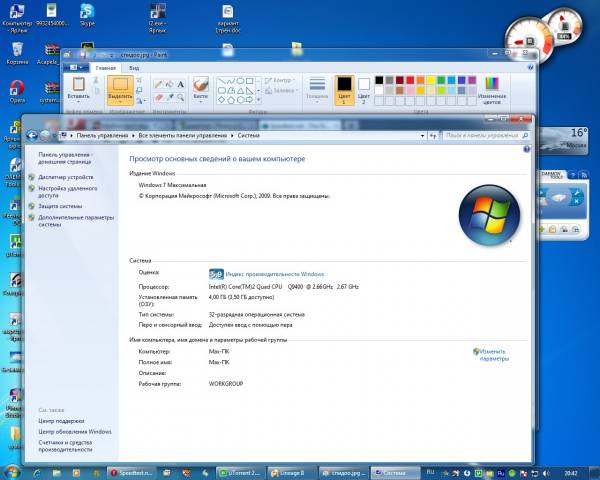Open Edit colors rainbow icon in Paint
This screenshot has height=480, width=600.
(492, 84)
